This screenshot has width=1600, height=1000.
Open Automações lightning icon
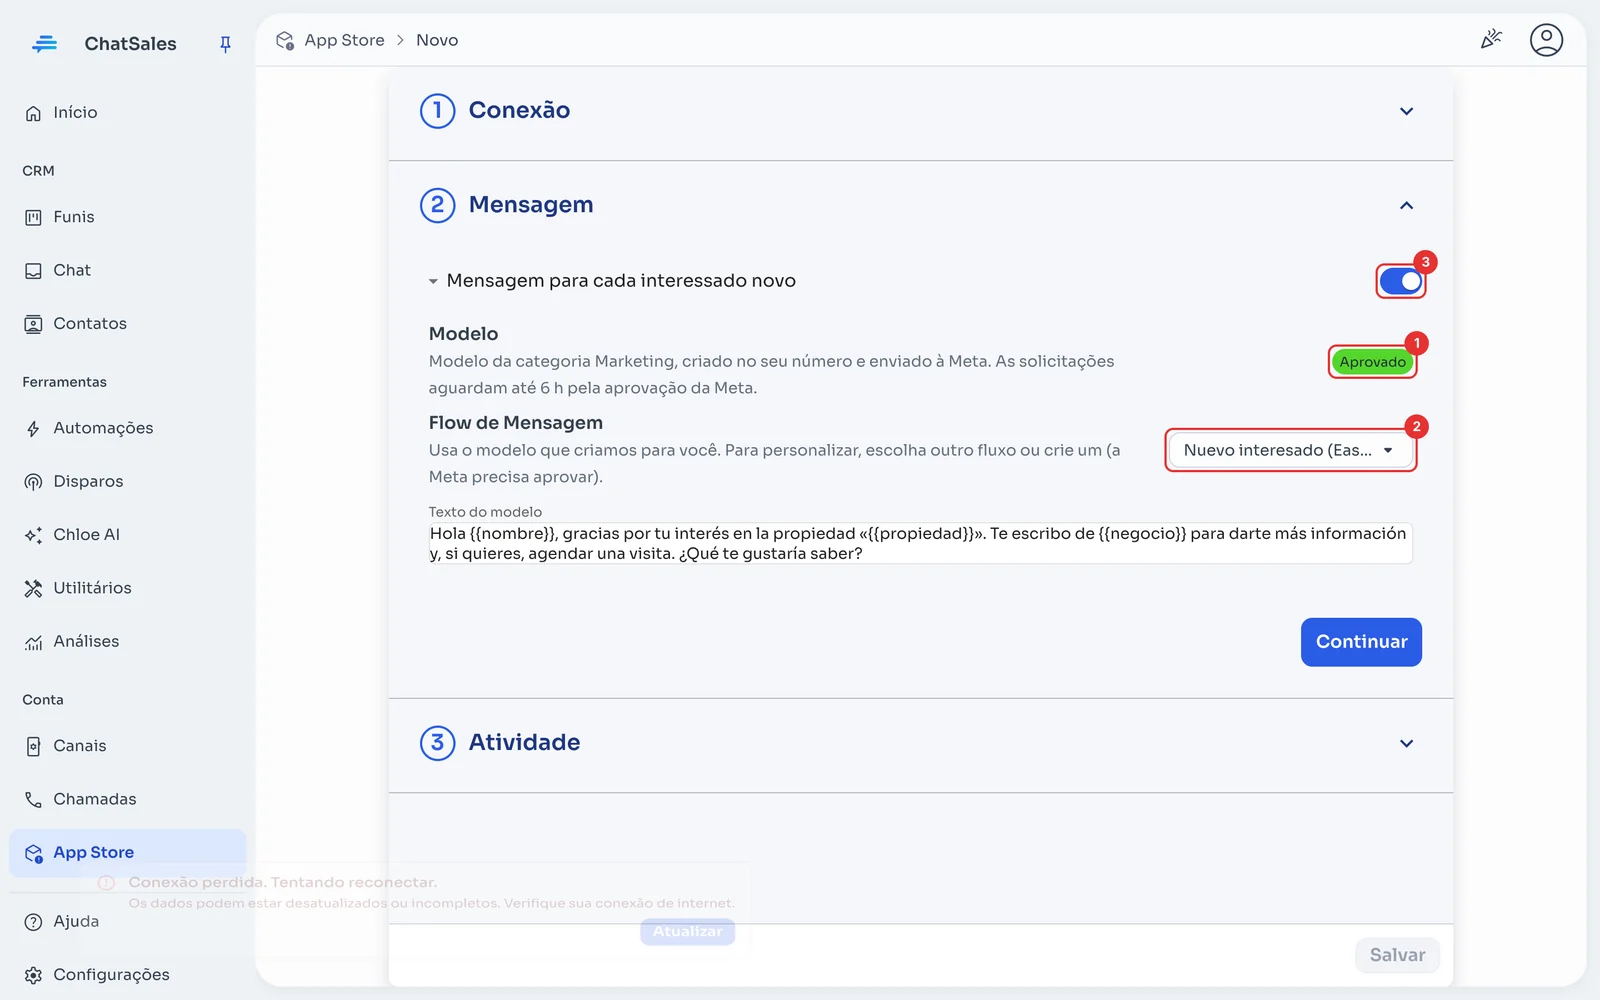tap(33, 429)
